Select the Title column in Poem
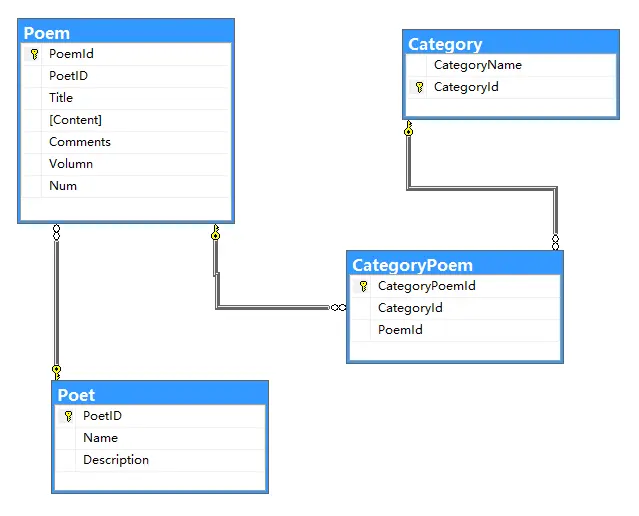Viewport: 639px width, 516px height. pos(61,98)
